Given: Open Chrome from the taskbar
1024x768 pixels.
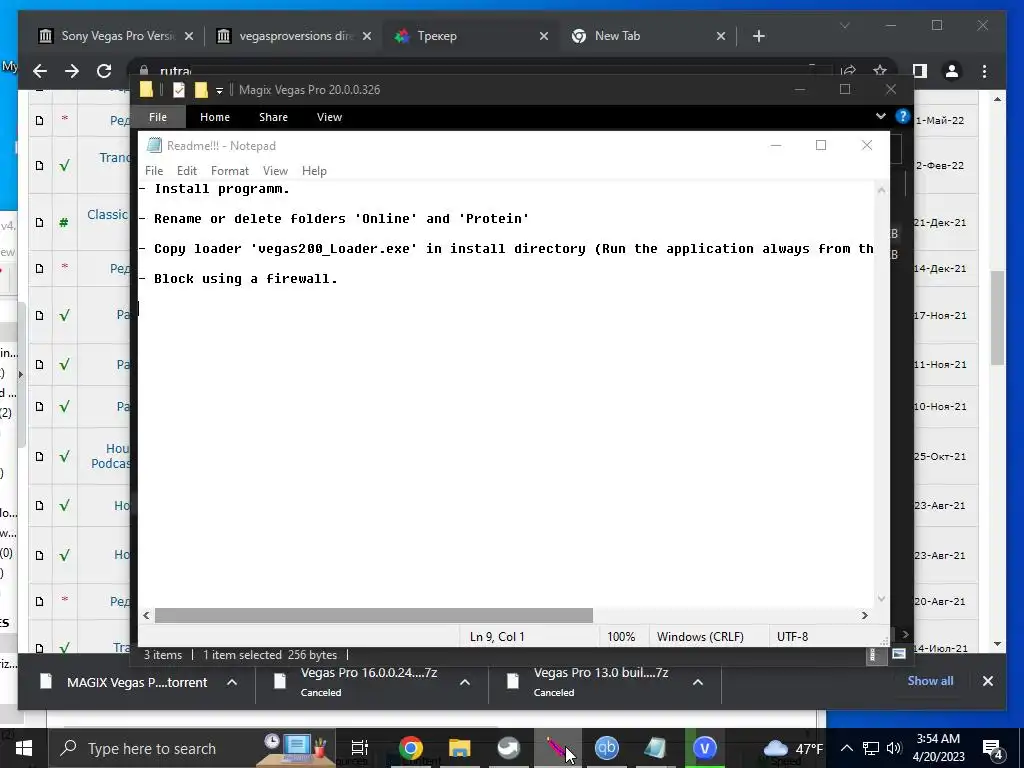Looking at the screenshot, I should click(411, 748).
